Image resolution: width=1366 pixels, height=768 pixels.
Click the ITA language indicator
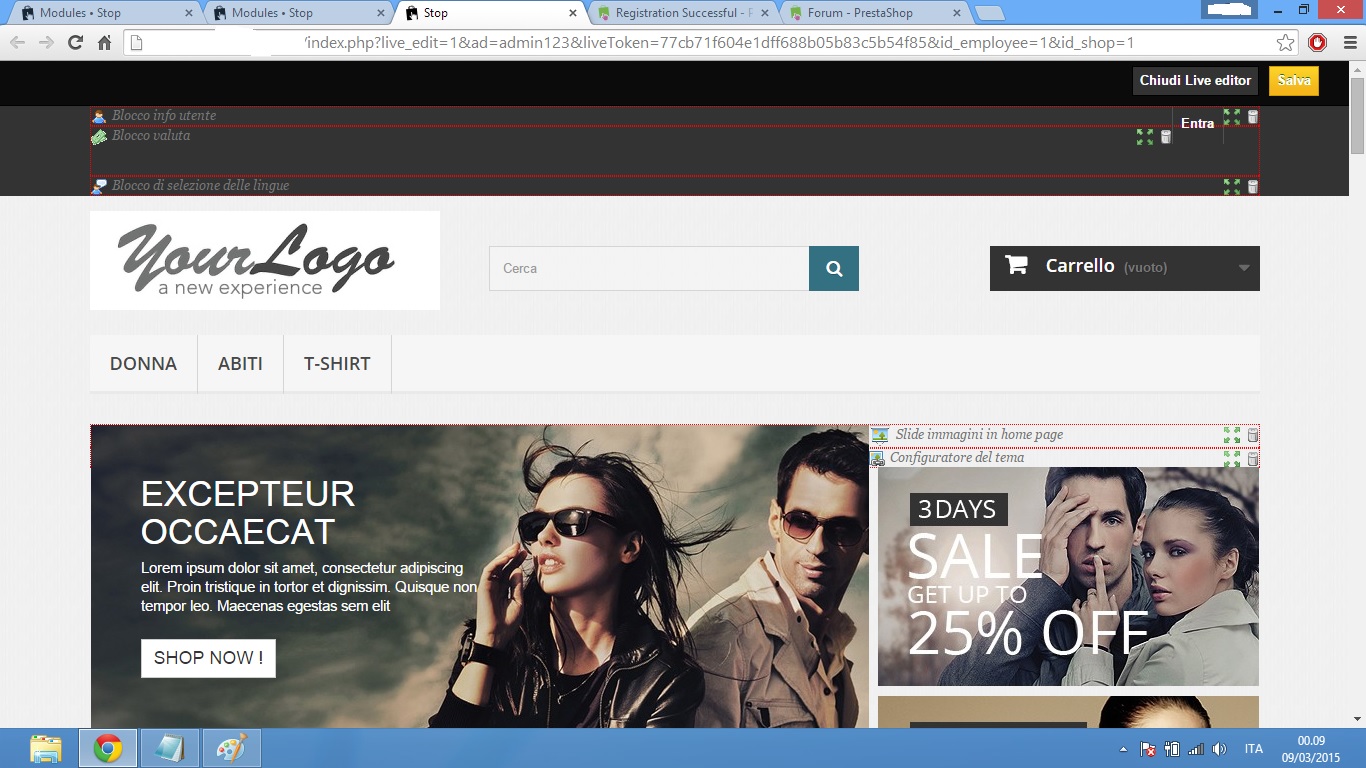(x=1254, y=749)
